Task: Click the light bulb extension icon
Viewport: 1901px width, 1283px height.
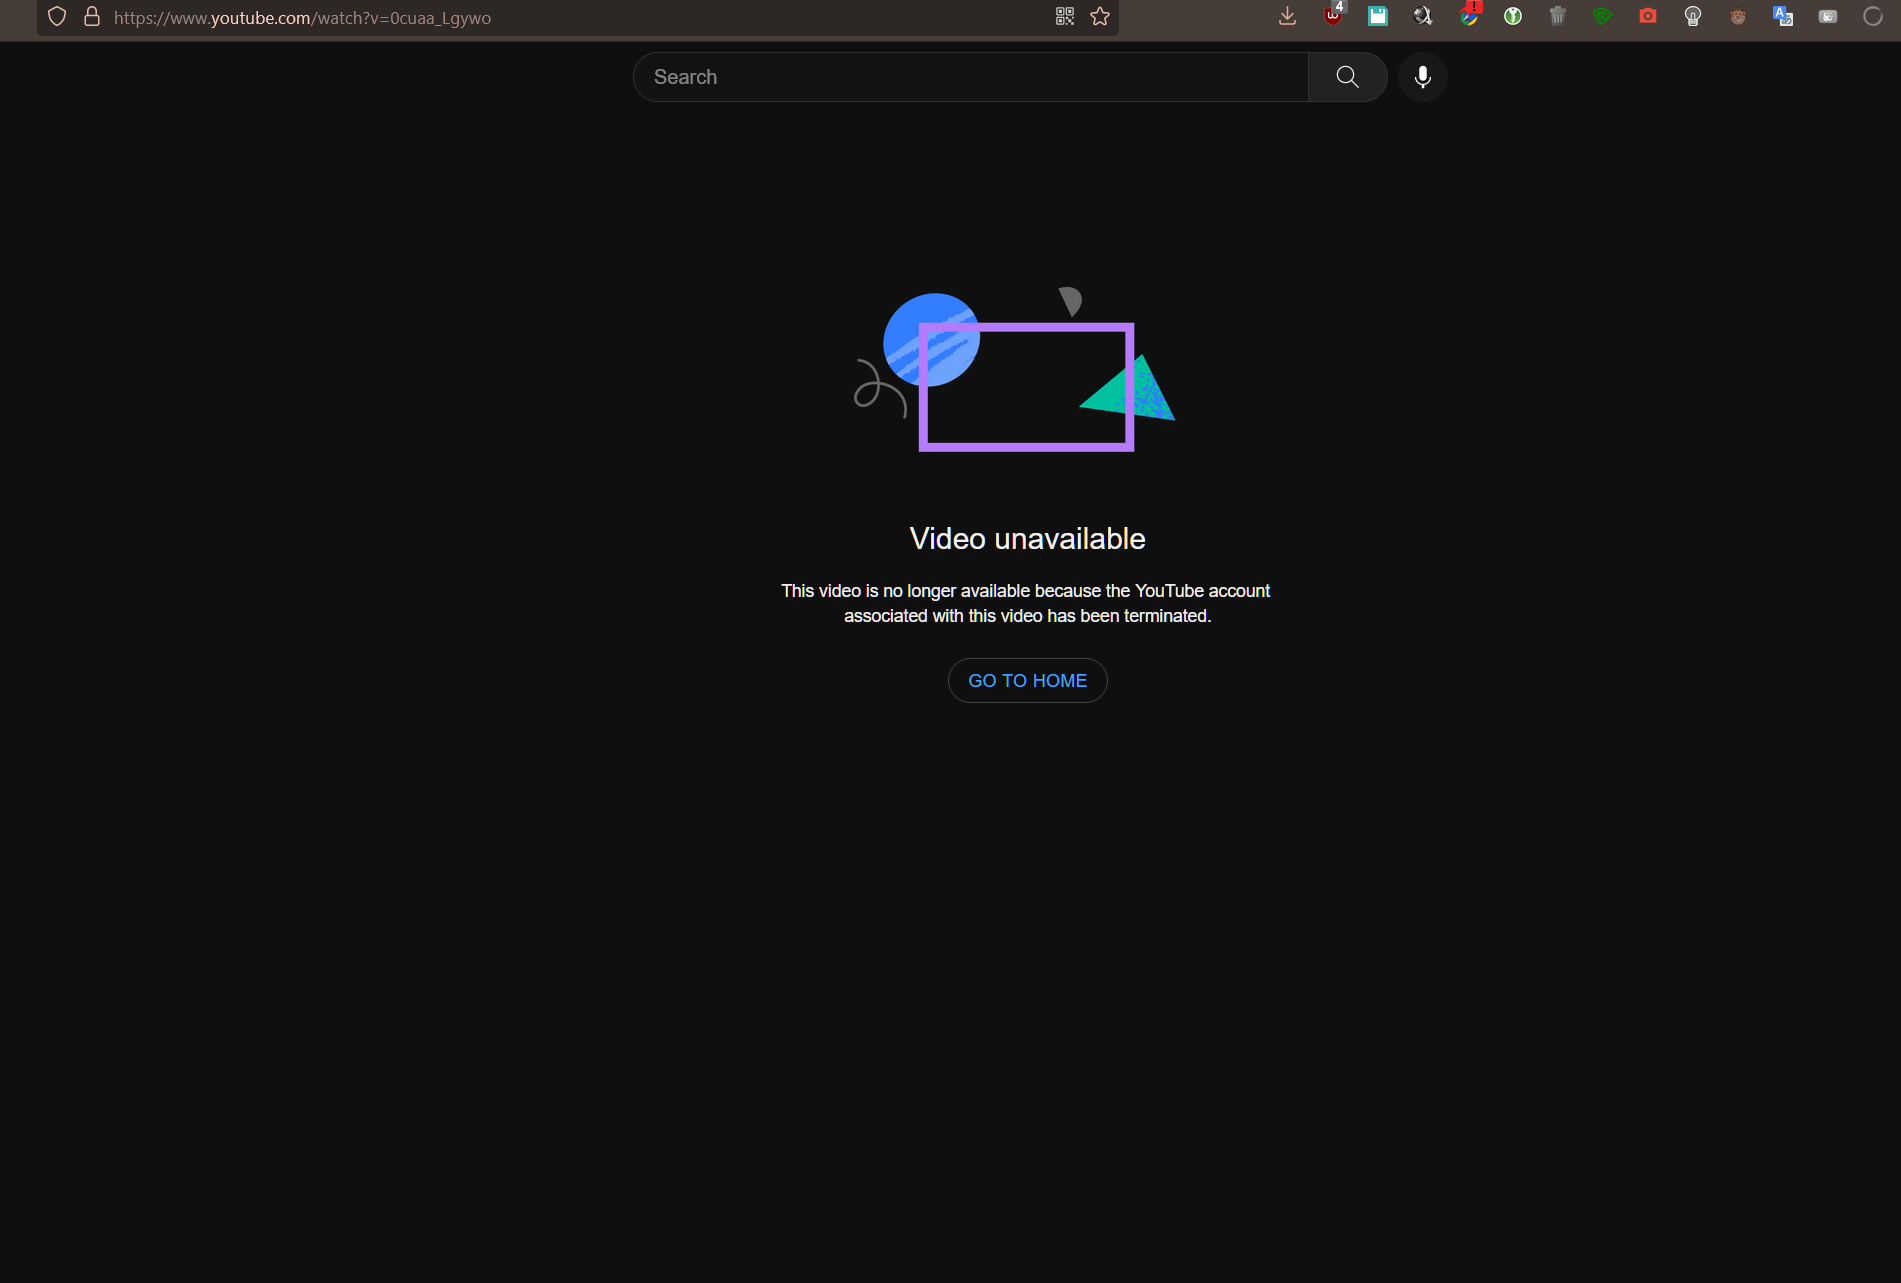Action: click(x=1693, y=16)
